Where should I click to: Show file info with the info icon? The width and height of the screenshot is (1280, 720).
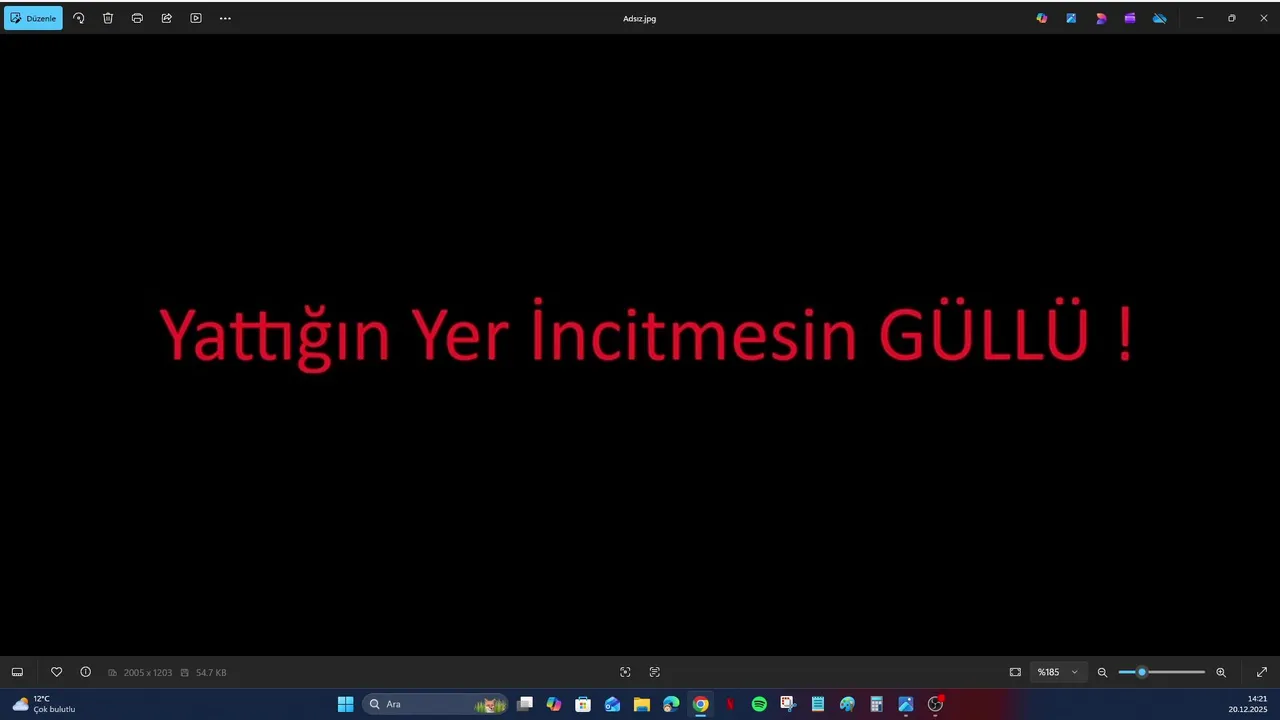tap(86, 672)
